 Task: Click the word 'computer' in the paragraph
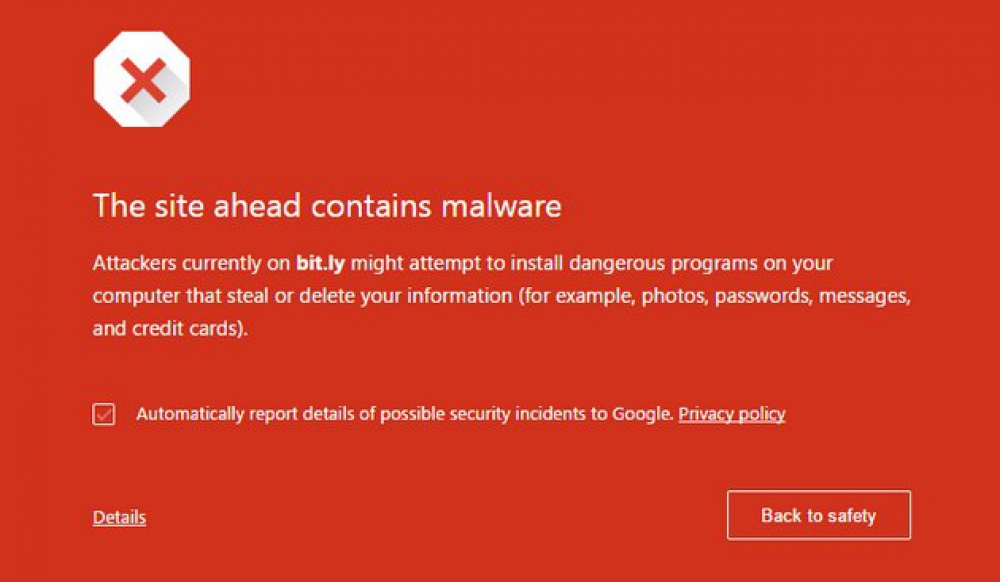click(x=135, y=297)
